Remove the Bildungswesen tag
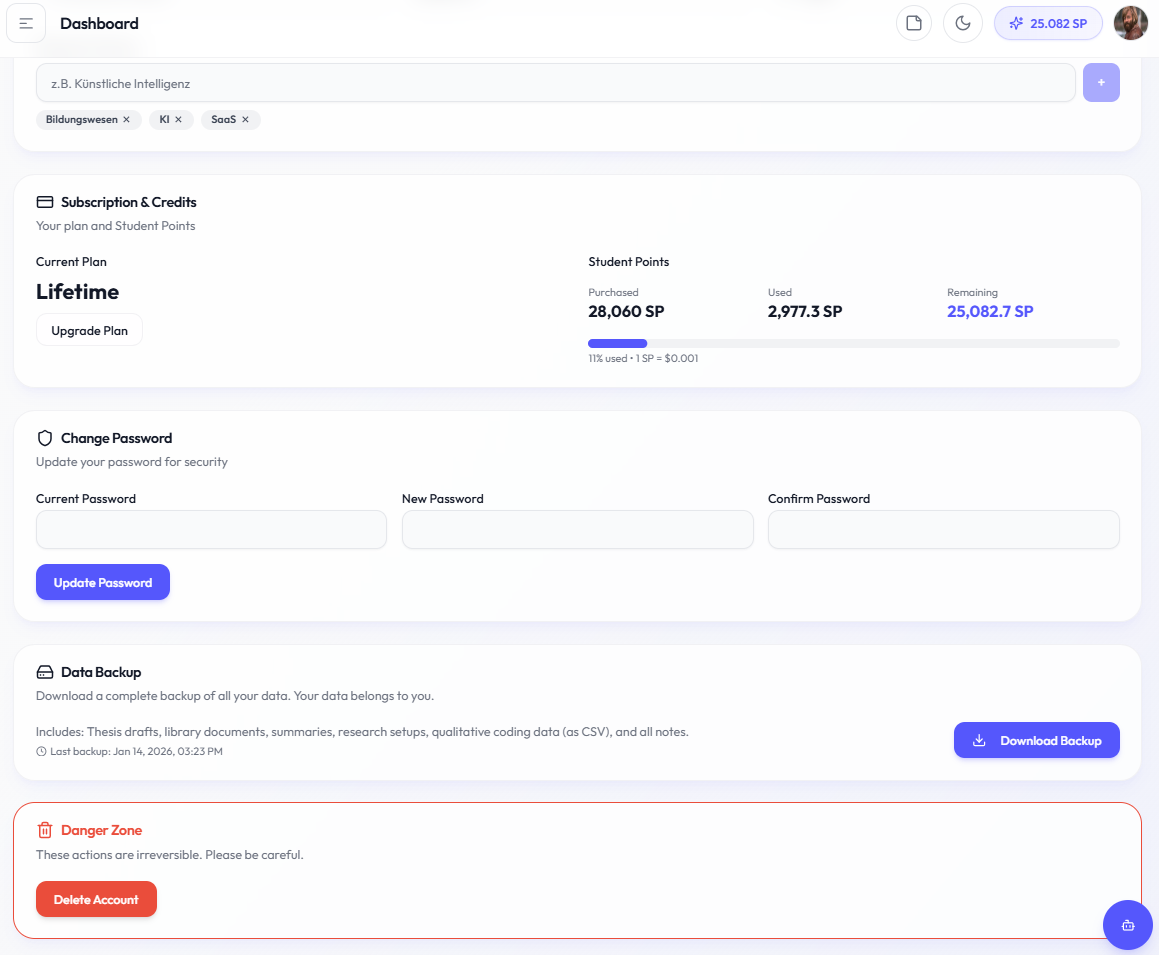Image resolution: width=1159 pixels, height=955 pixels. pyautogui.click(x=127, y=120)
